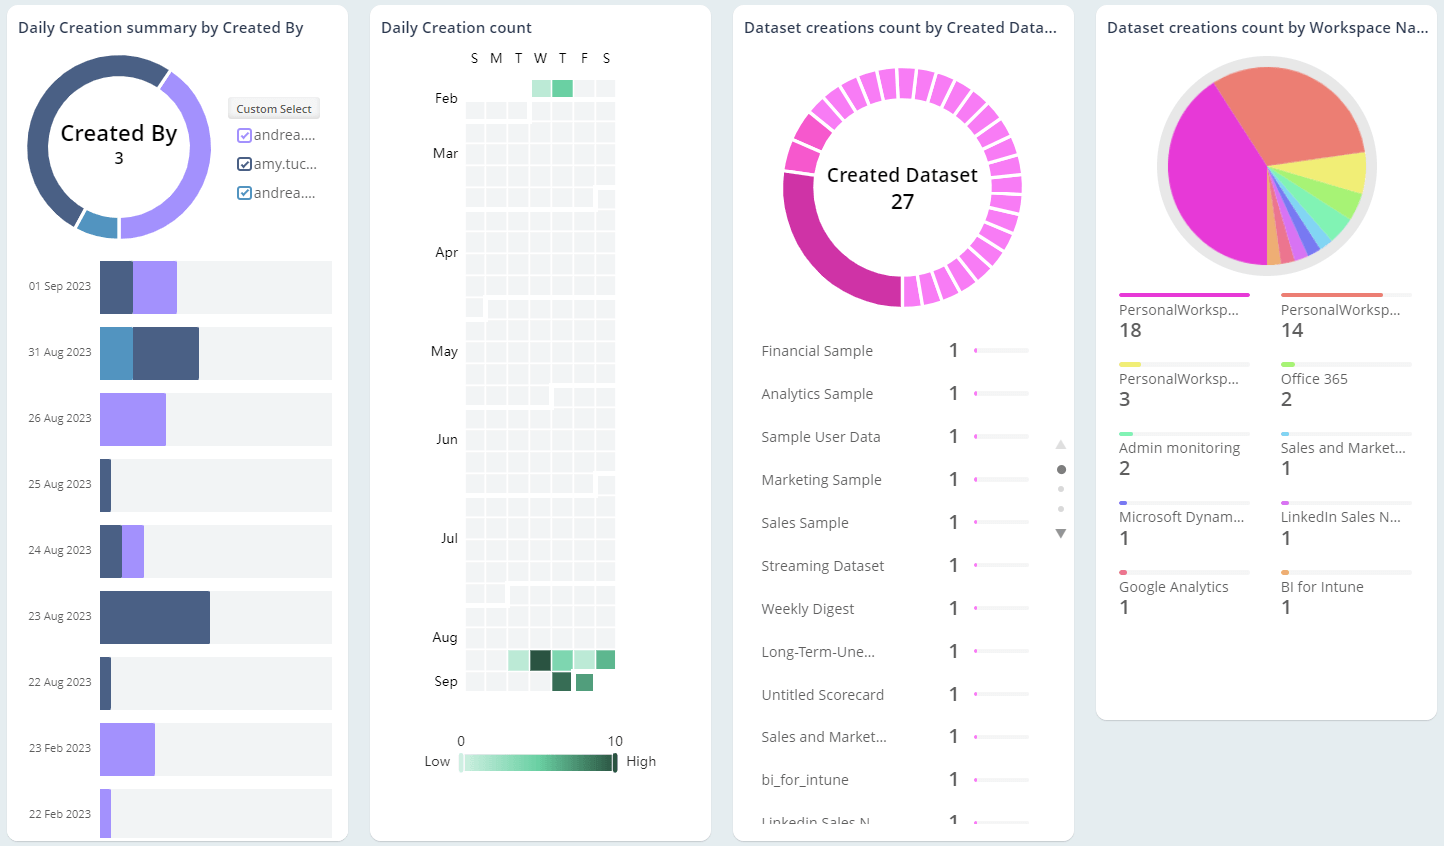Click the pagination up arrow in dataset list
Screen dimensions: 1444x846
(x=1061, y=443)
